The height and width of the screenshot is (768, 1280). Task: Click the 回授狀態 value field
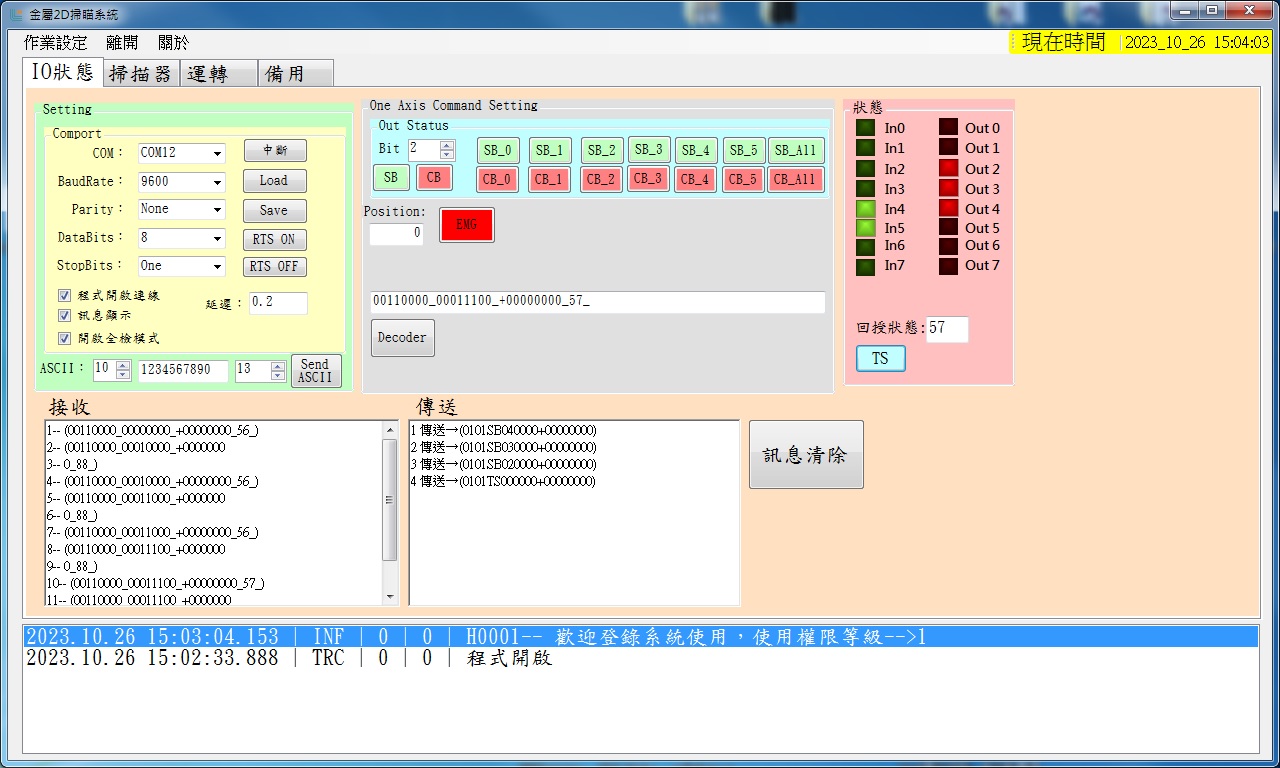click(947, 329)
